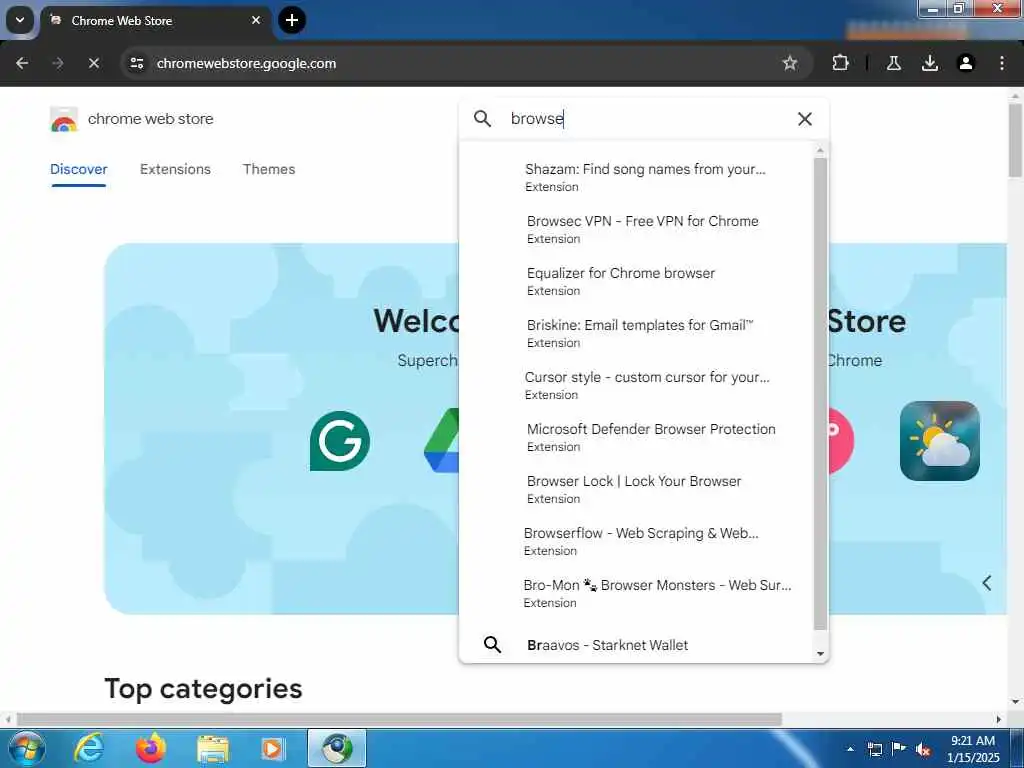1024x768 pixels.
Task: Open the tab search dropdown arrow
Action: click(20, 20)
